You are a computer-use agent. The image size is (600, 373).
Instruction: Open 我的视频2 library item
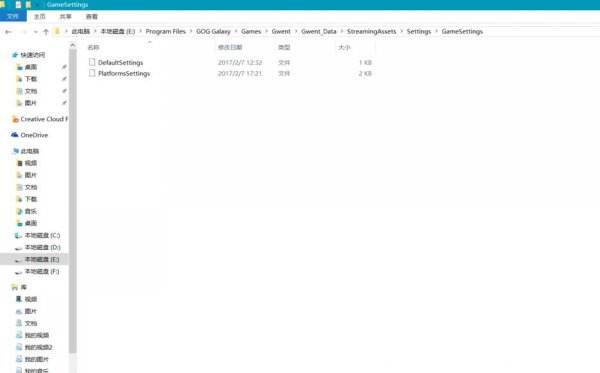click(39, 347)
